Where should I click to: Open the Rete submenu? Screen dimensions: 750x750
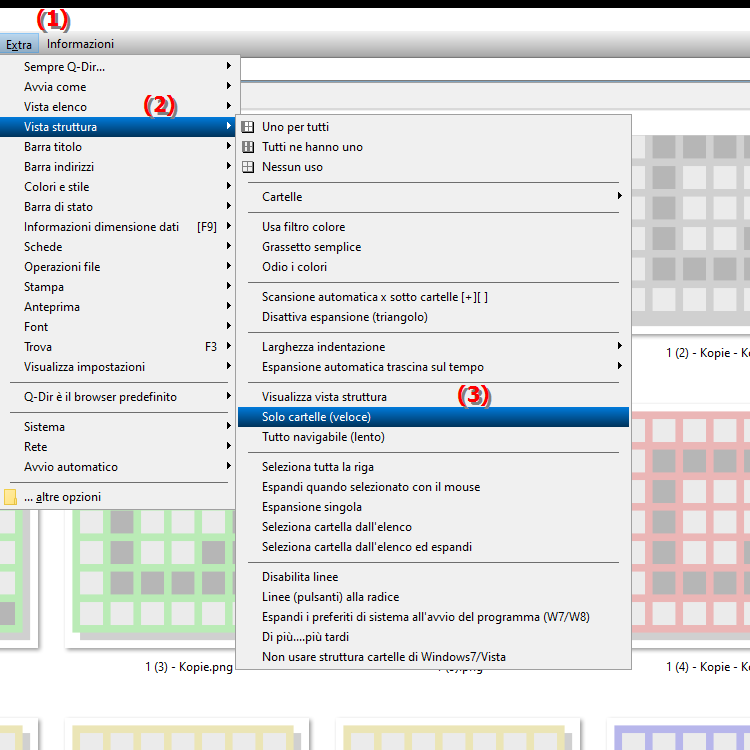pyautogui.click(x=118, y=447)
